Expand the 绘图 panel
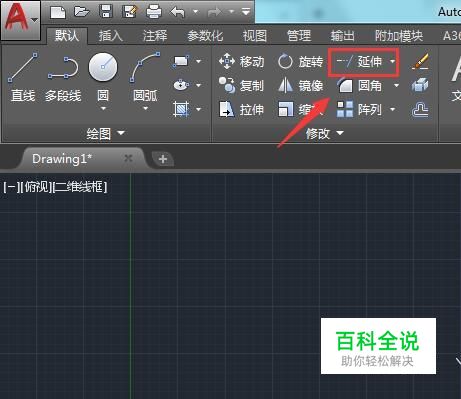The height and width of the screenshot is (399, 461). click(x=106, y=133)
